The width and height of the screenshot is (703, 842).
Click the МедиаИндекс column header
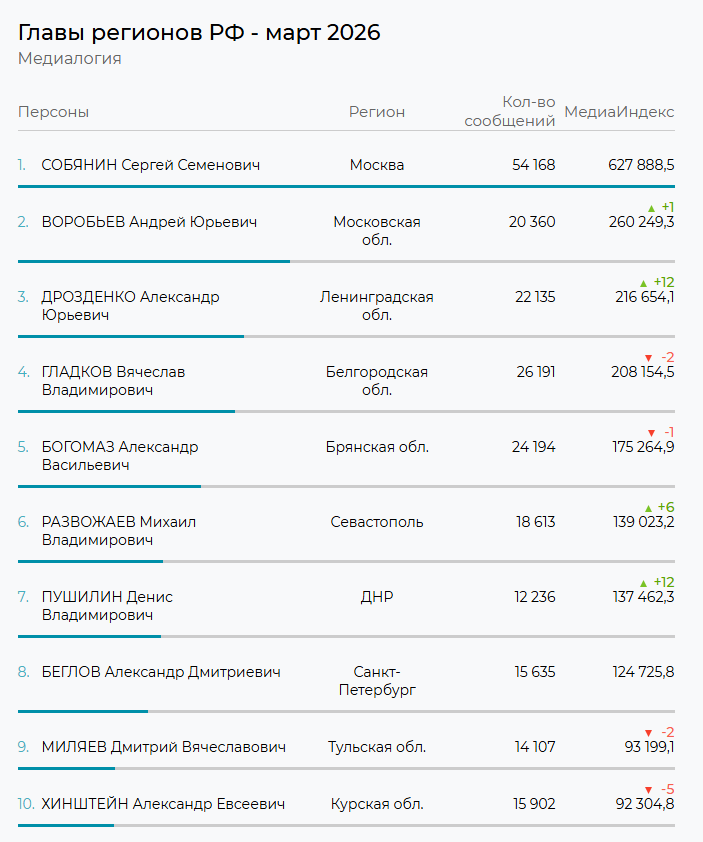pos(619,112)
